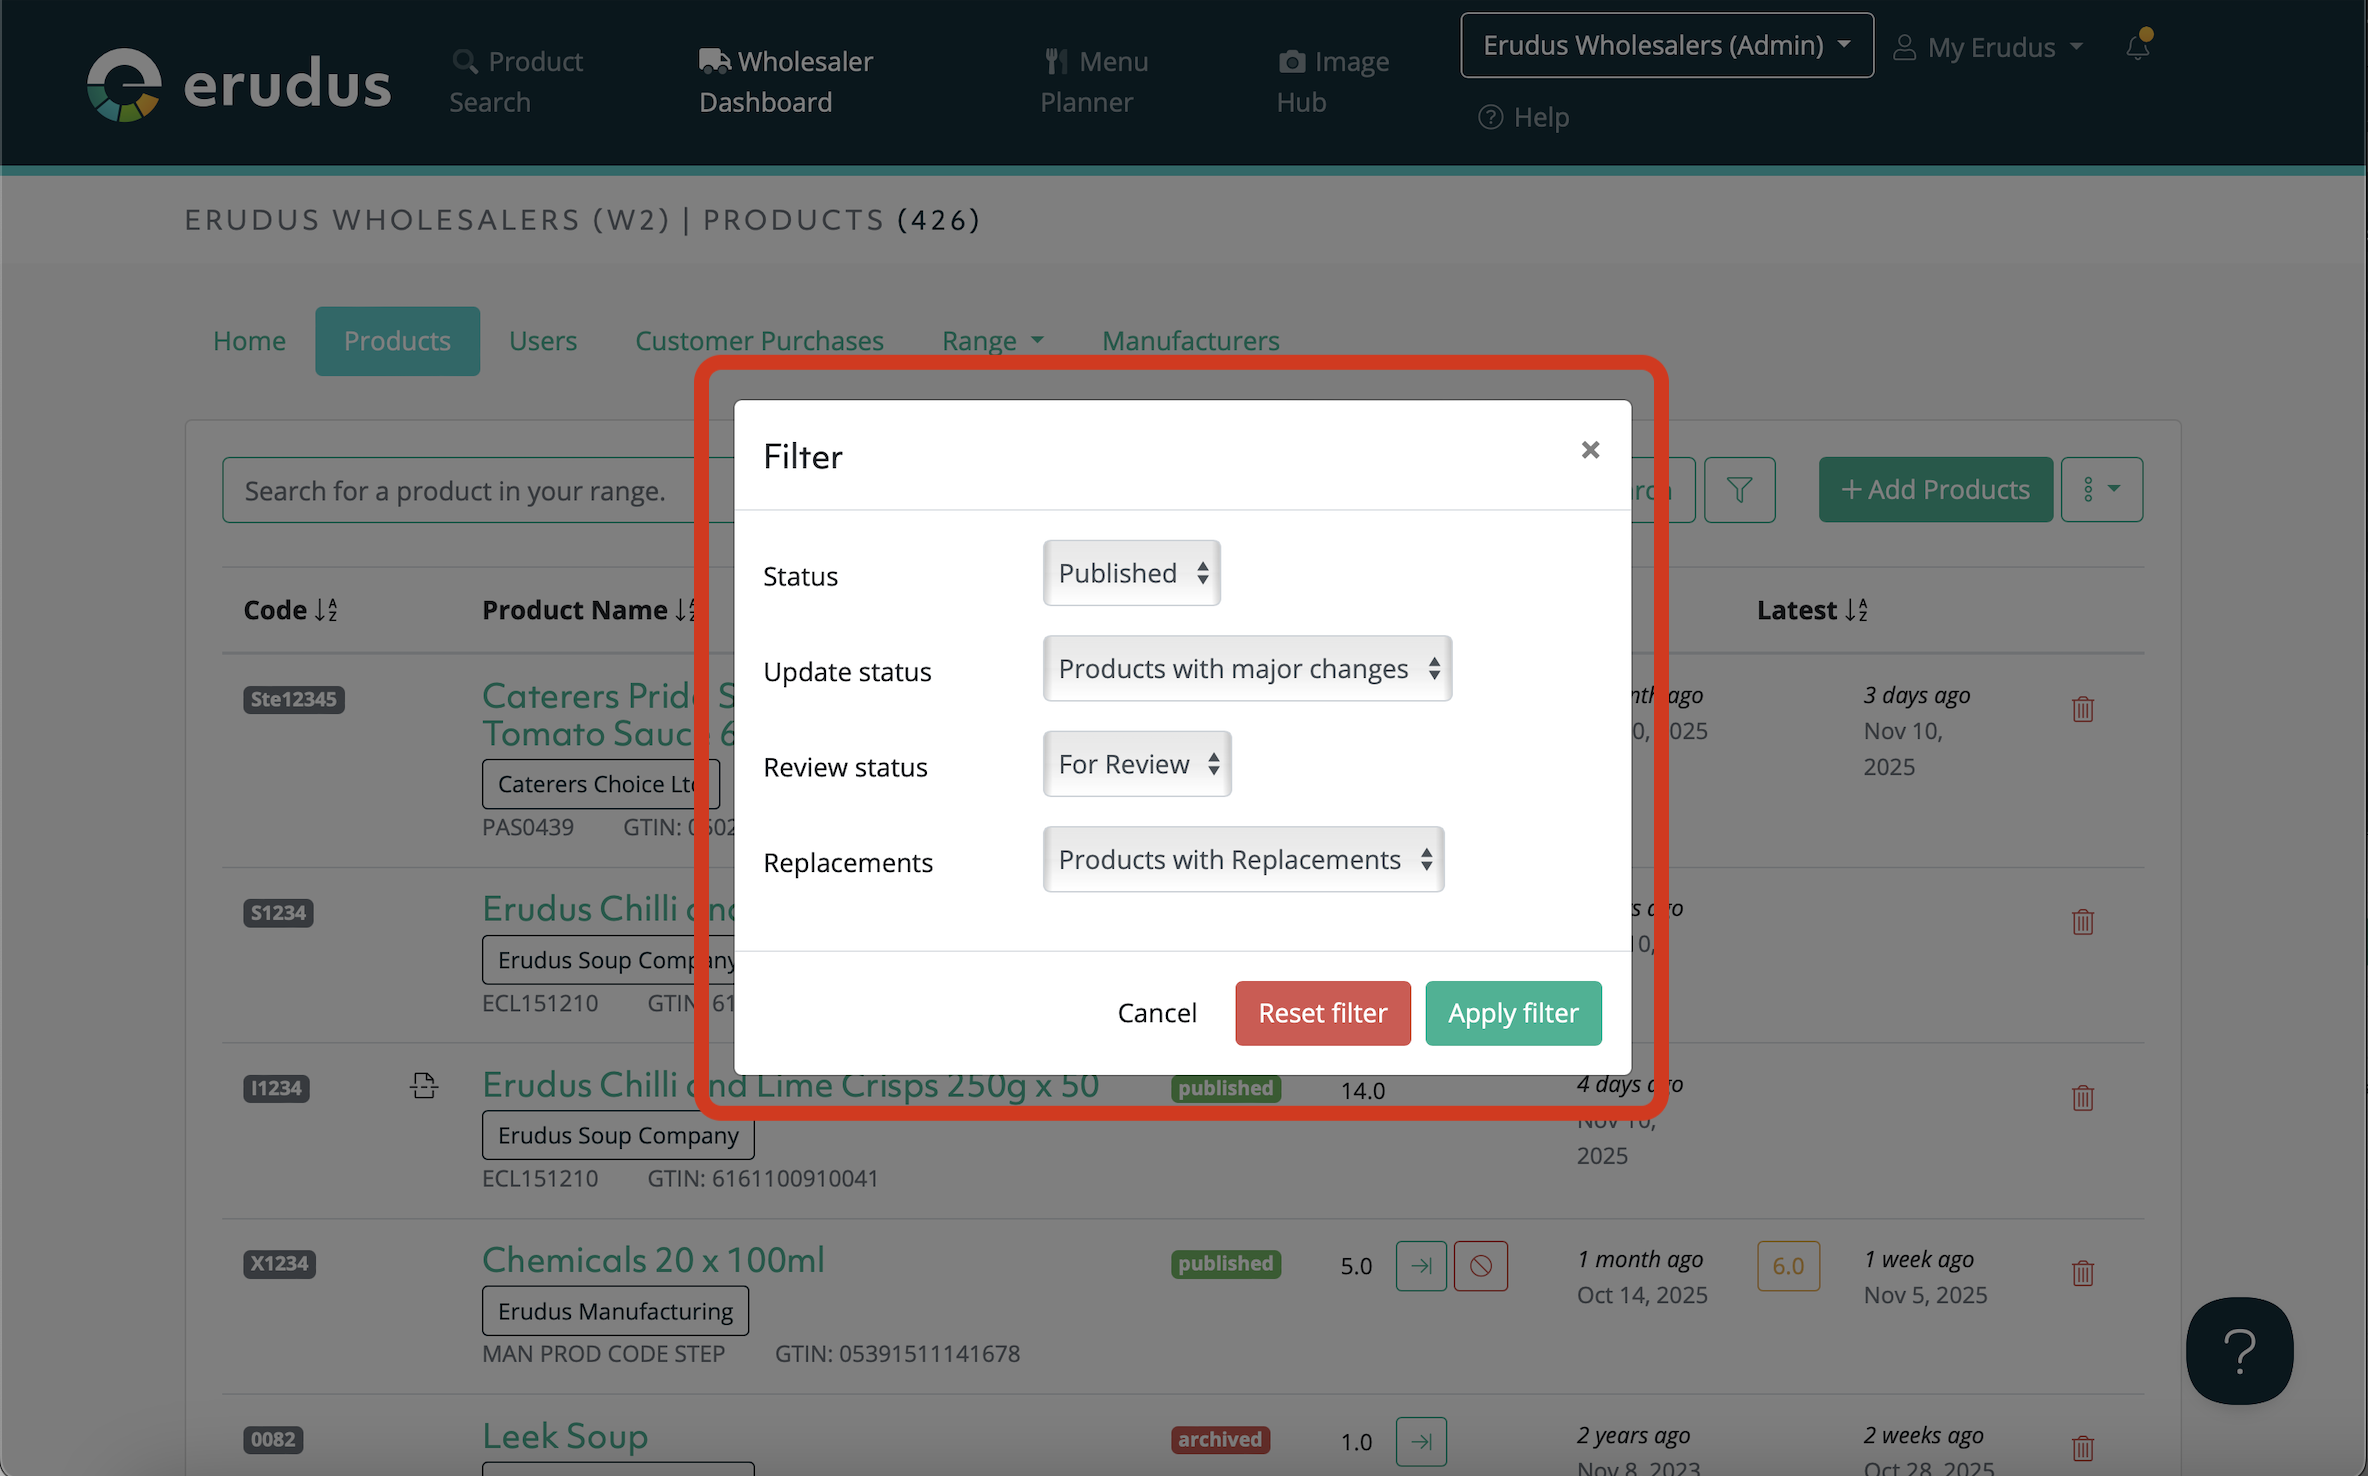Image resolution: width=2368 pixels, height=1476 pixels.
Task: Click the Erudus logo
Action: [239, 84]
